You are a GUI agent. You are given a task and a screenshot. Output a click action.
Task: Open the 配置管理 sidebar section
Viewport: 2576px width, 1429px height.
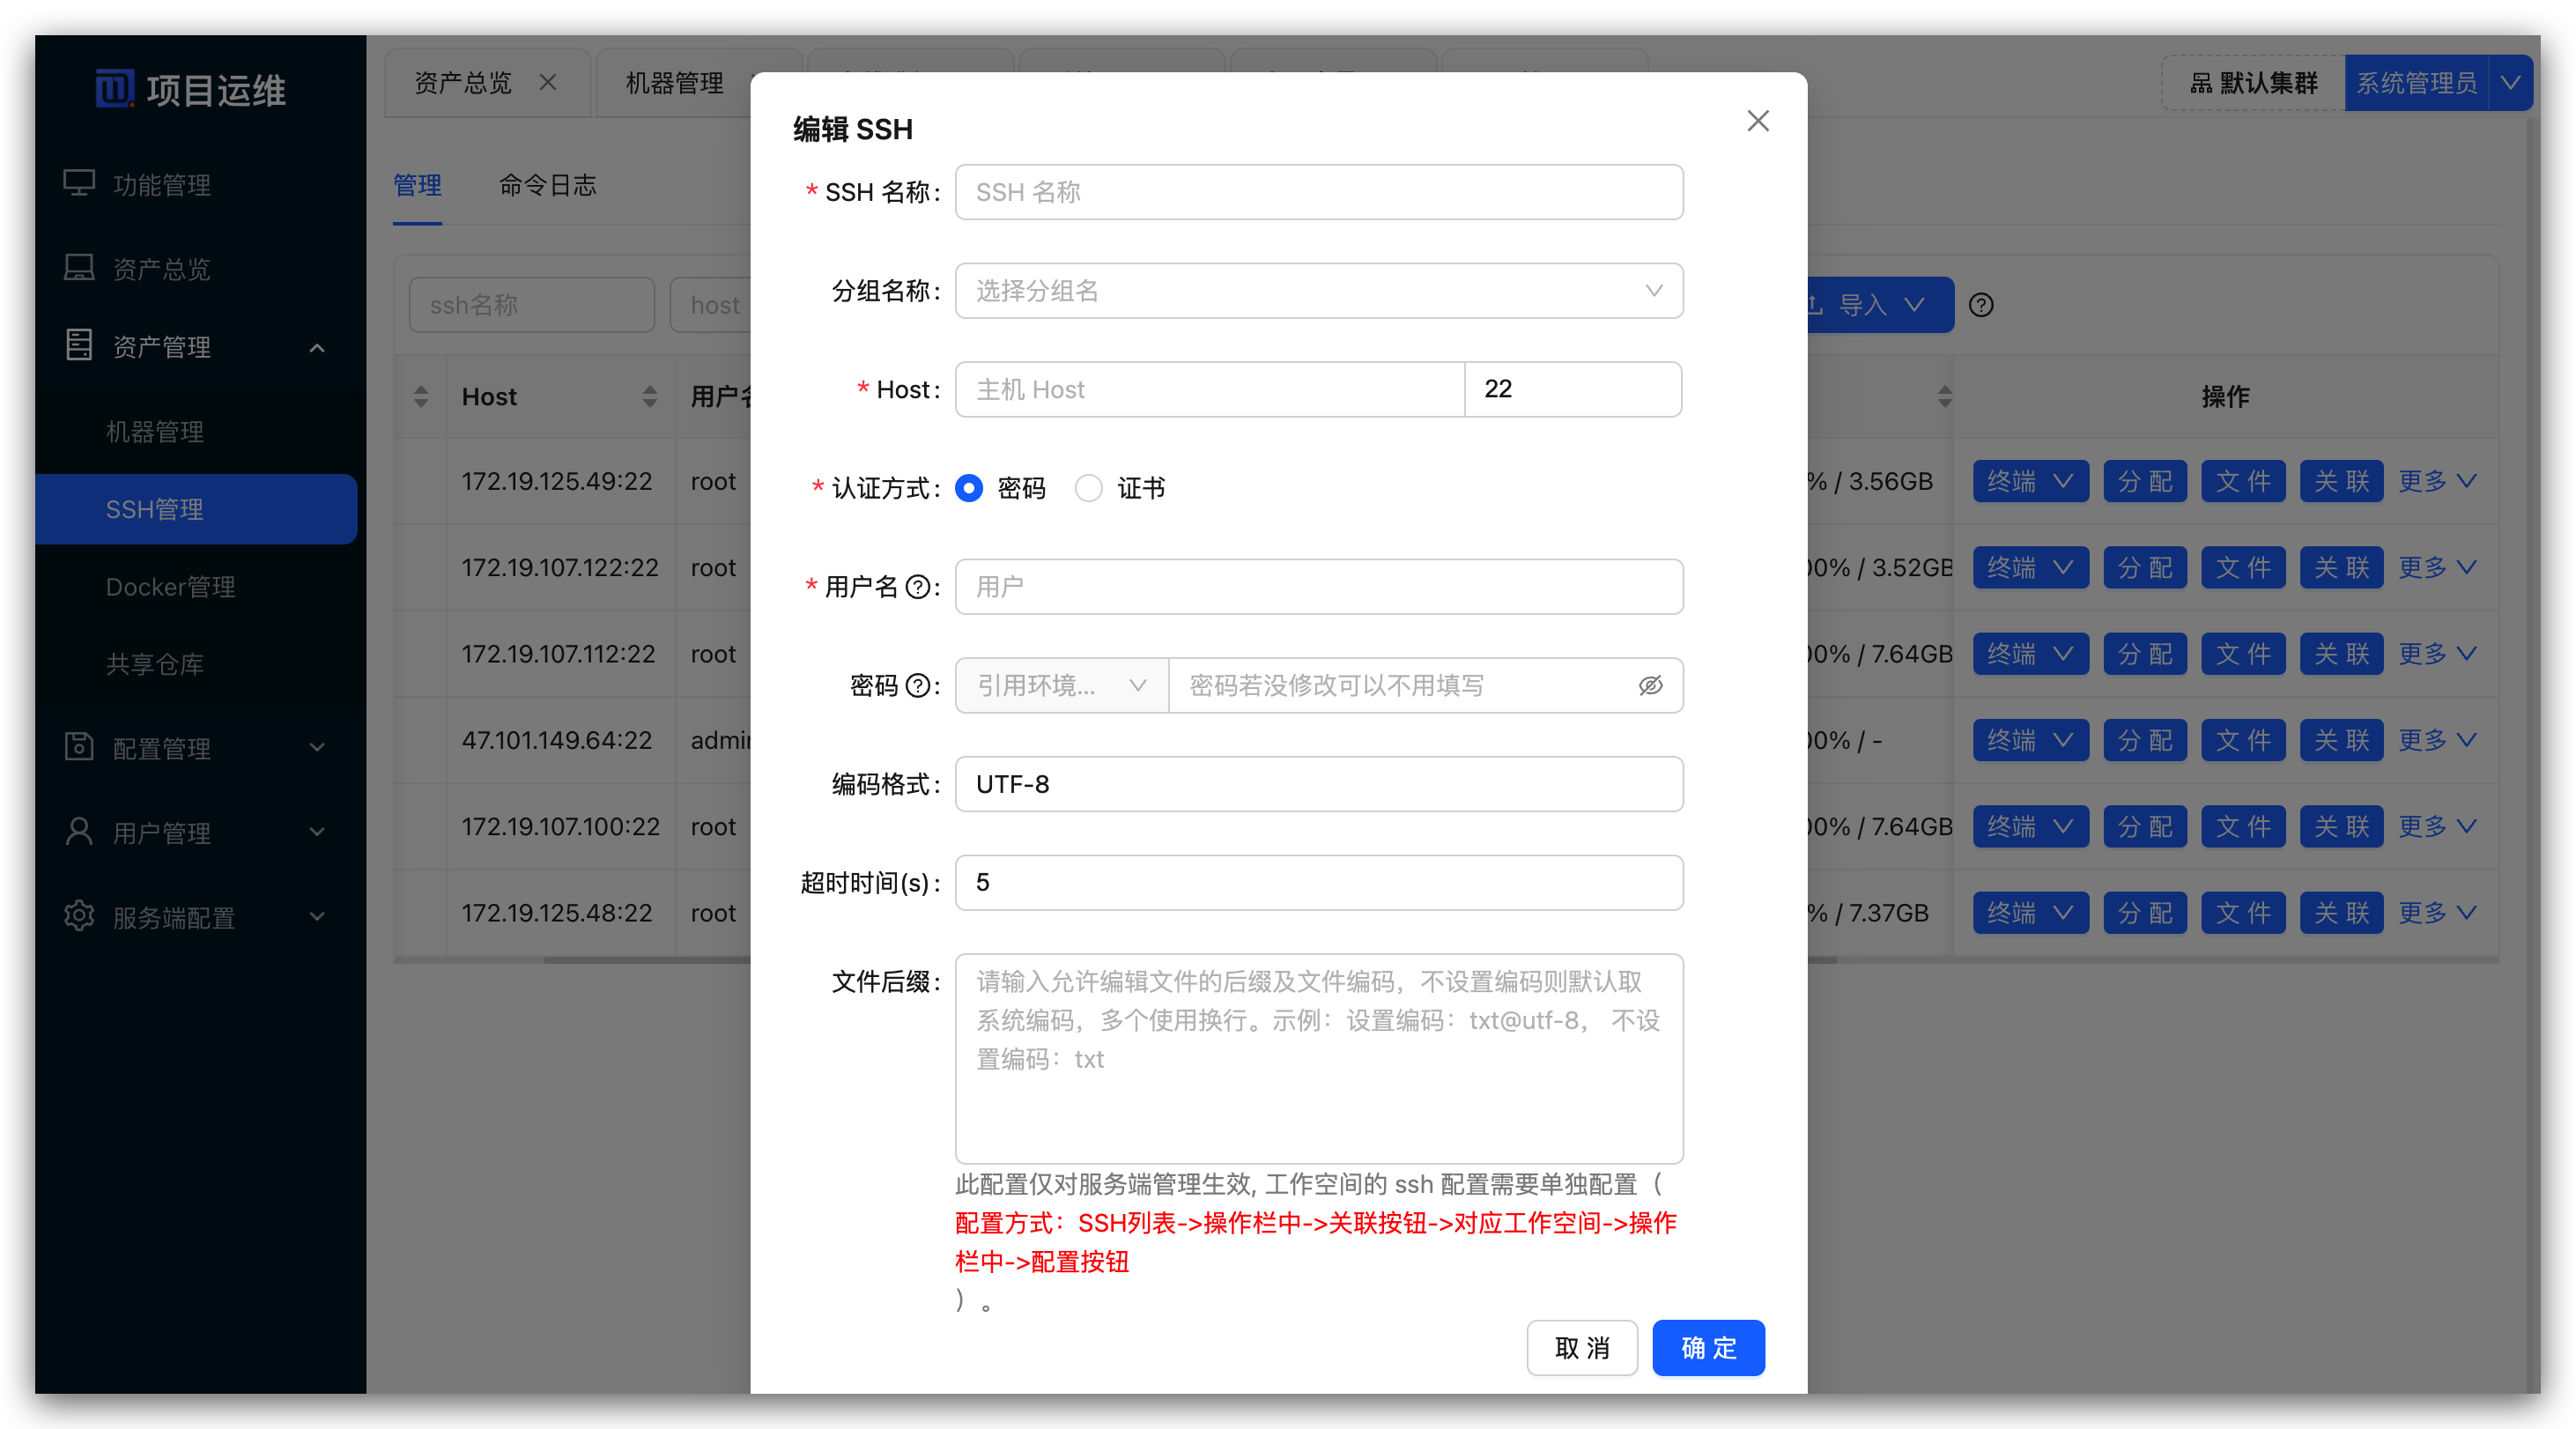(x=162, y=749)
